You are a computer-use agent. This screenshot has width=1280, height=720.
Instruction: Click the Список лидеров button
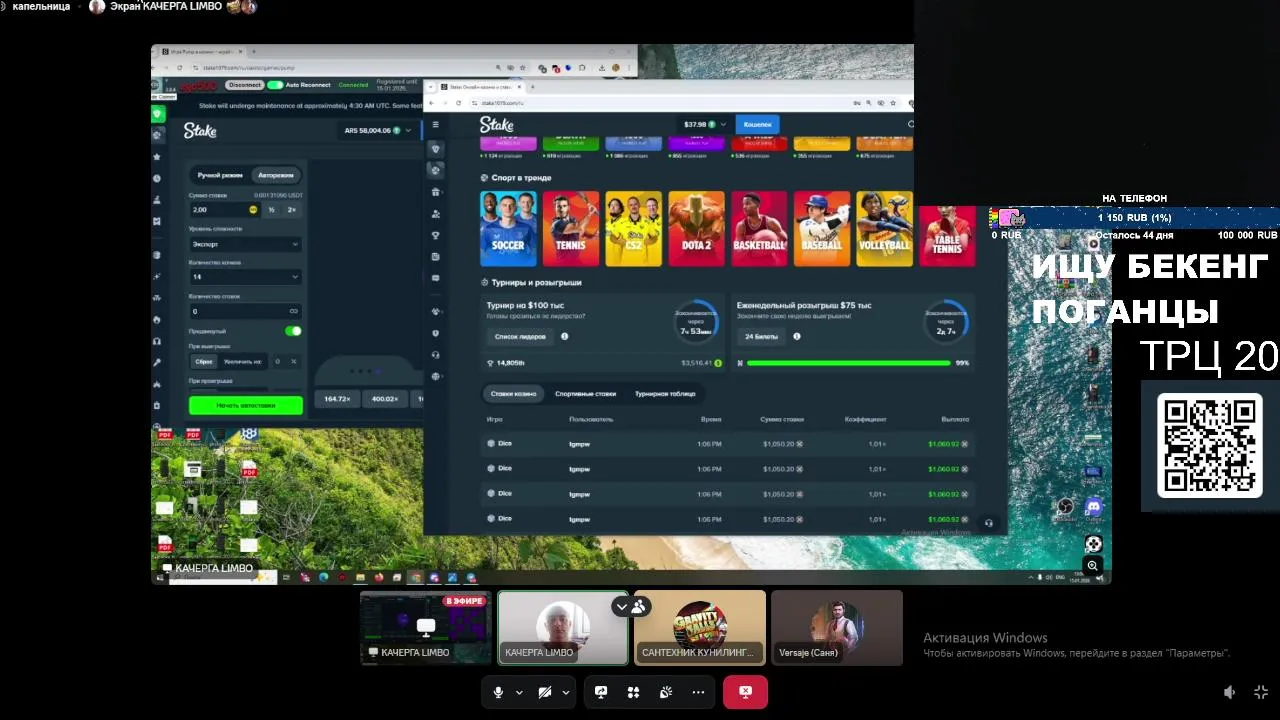pyautogui.click(x=520, y=337)
